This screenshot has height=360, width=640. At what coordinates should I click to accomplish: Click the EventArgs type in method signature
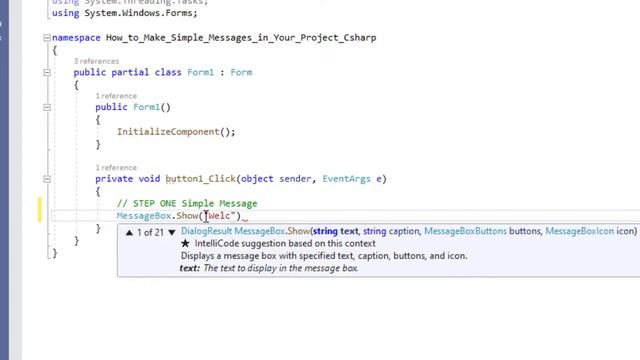347,179
